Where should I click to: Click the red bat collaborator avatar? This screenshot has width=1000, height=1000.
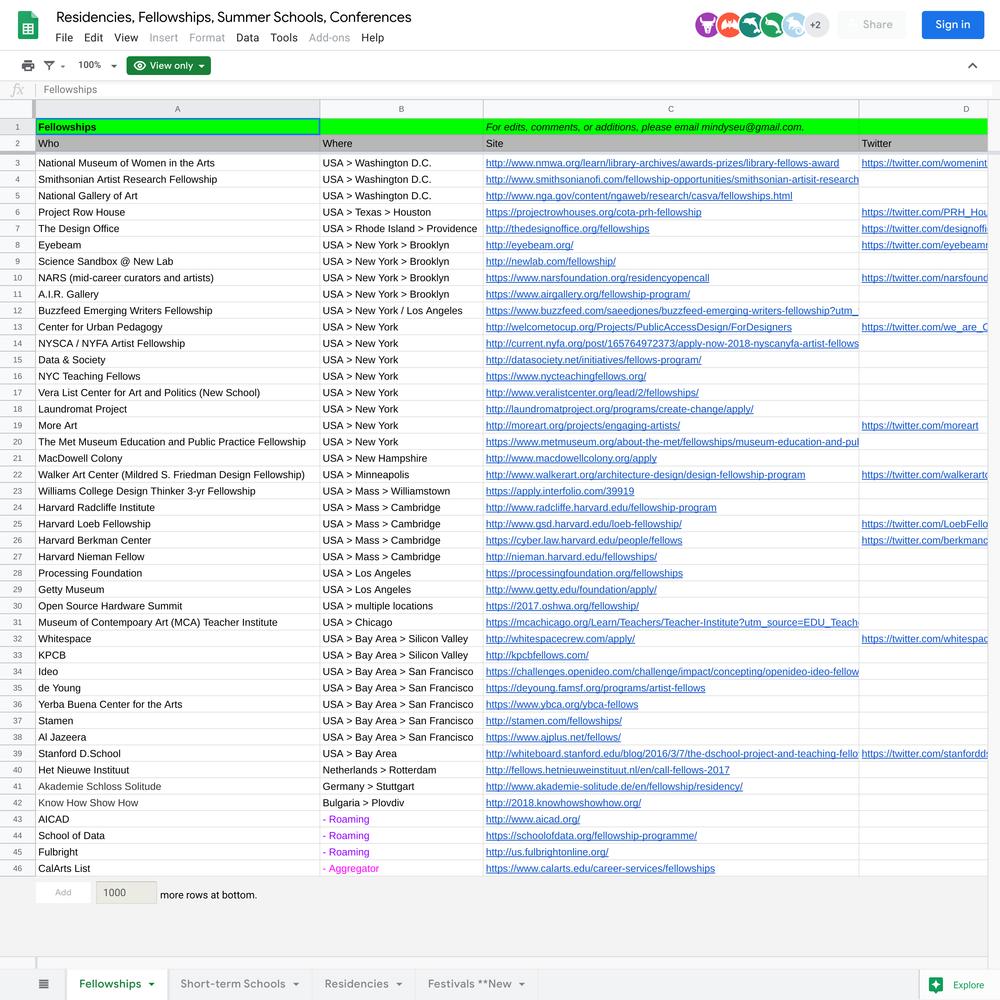pos(729,25)
